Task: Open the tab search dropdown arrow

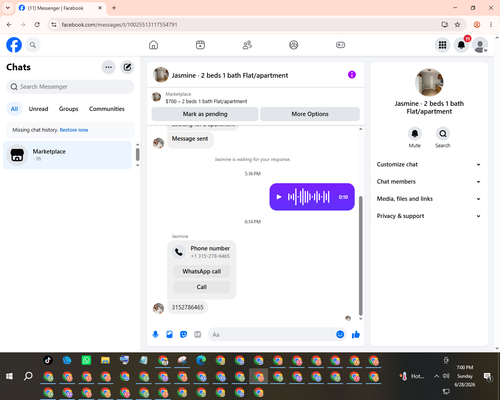Action: coord(8,8)
